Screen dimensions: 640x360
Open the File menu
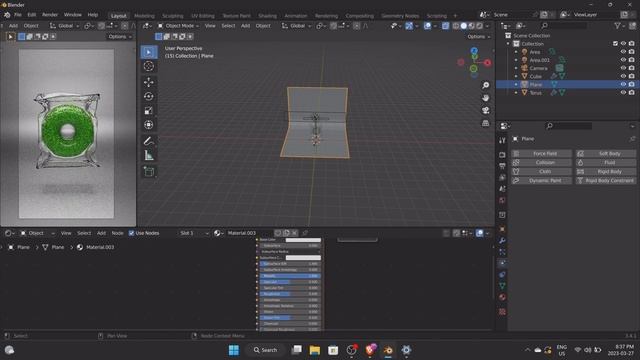18,15
